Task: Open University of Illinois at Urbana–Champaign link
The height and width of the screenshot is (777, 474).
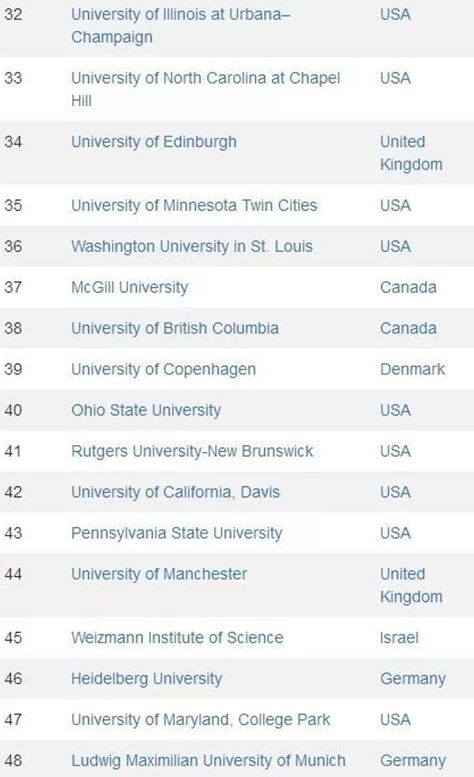Action: (x=180, y=26)
